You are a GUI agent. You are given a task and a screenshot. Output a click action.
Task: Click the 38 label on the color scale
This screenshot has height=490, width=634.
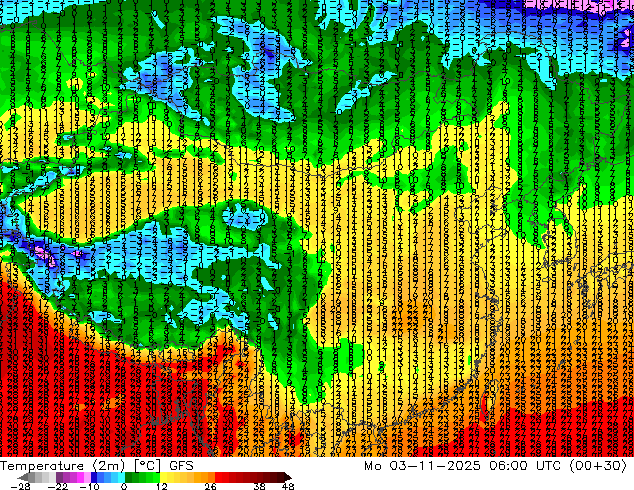tap(259, 486)
